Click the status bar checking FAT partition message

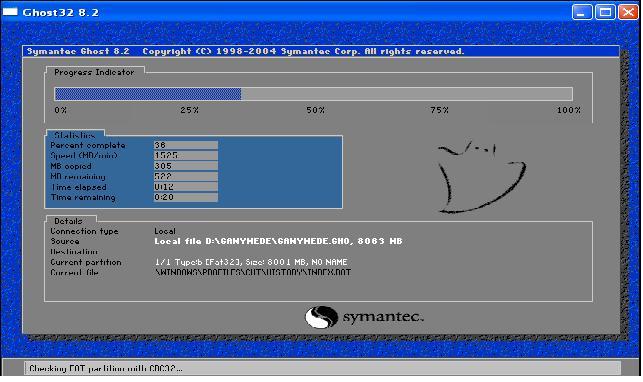105,368
